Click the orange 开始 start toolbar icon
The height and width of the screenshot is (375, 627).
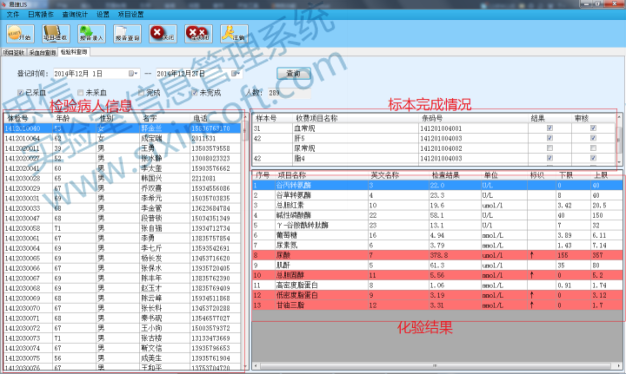point(20,34)
